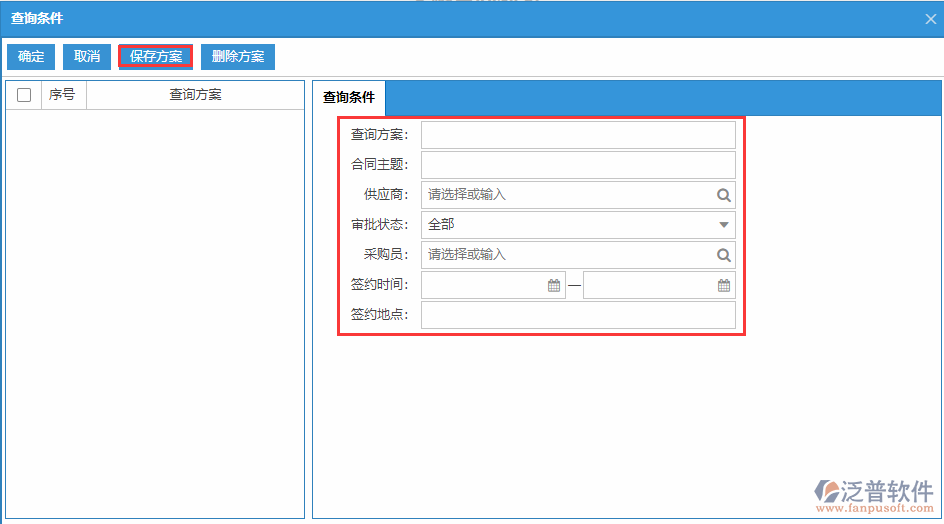Tick the select-all checkbox in the list header
Screen dimensions: 944x524
(x=24, y=95)
